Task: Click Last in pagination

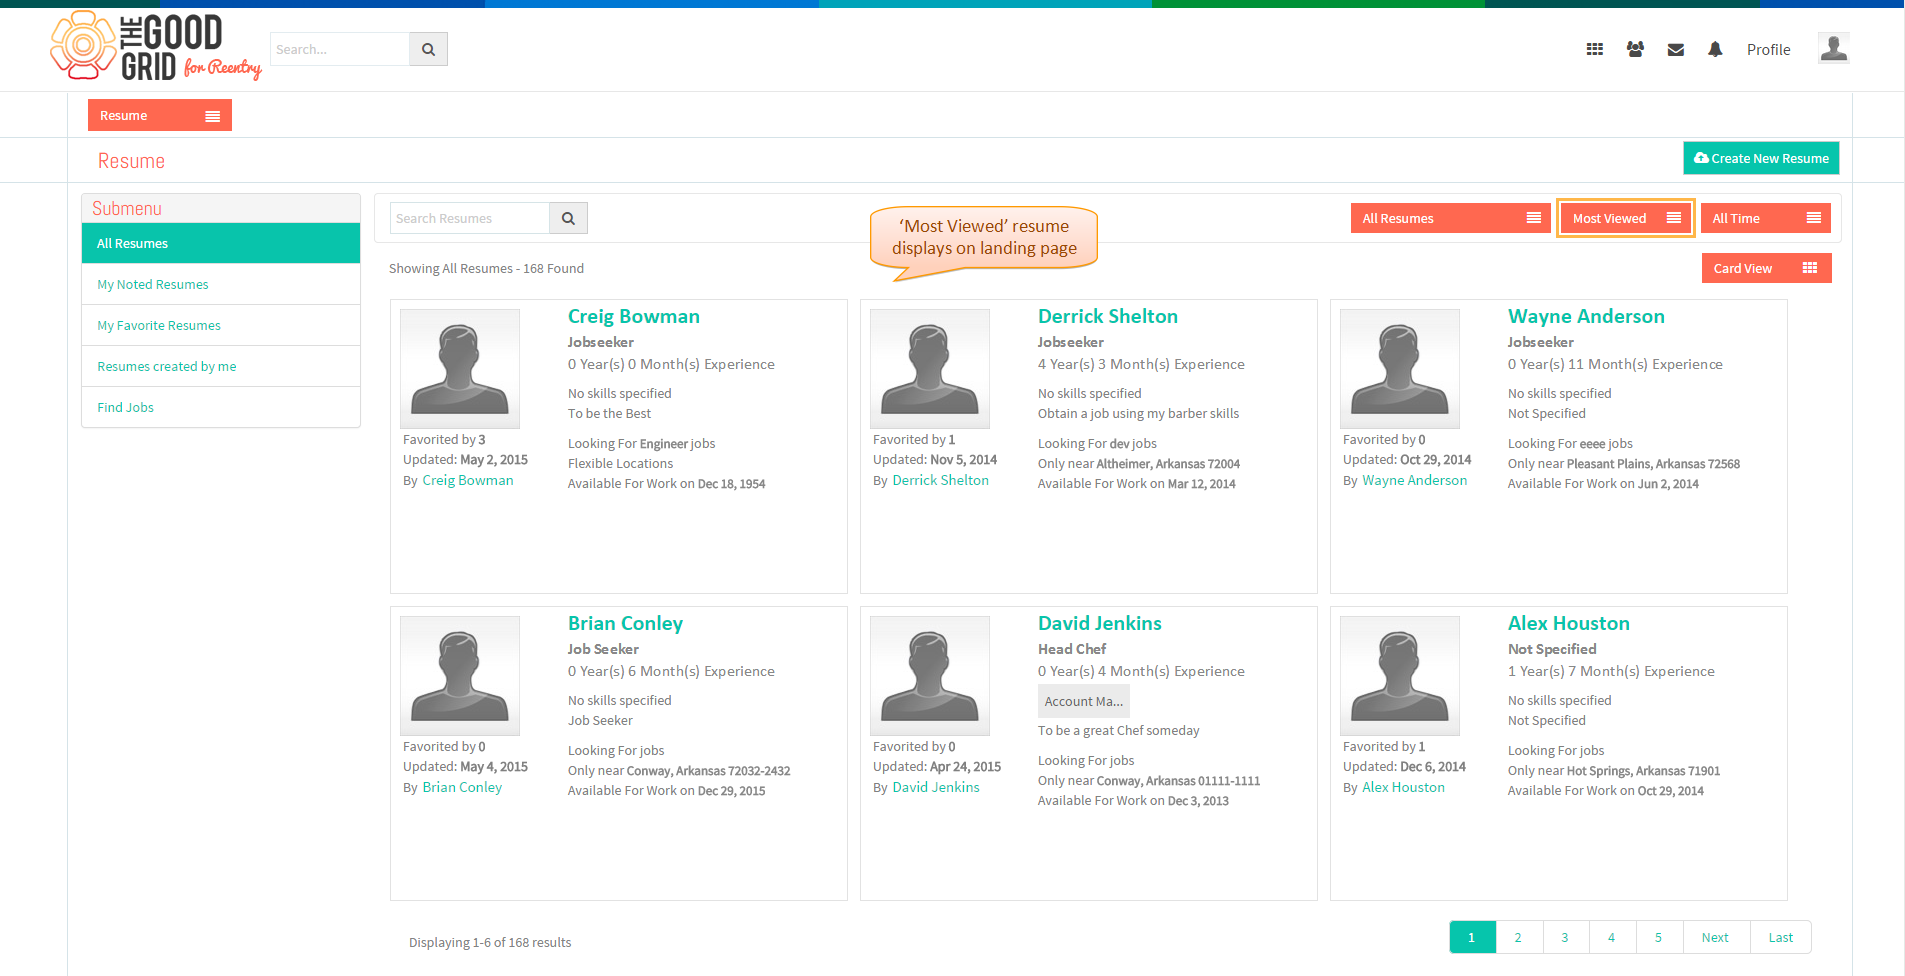Action: (x=1780, y=937)
